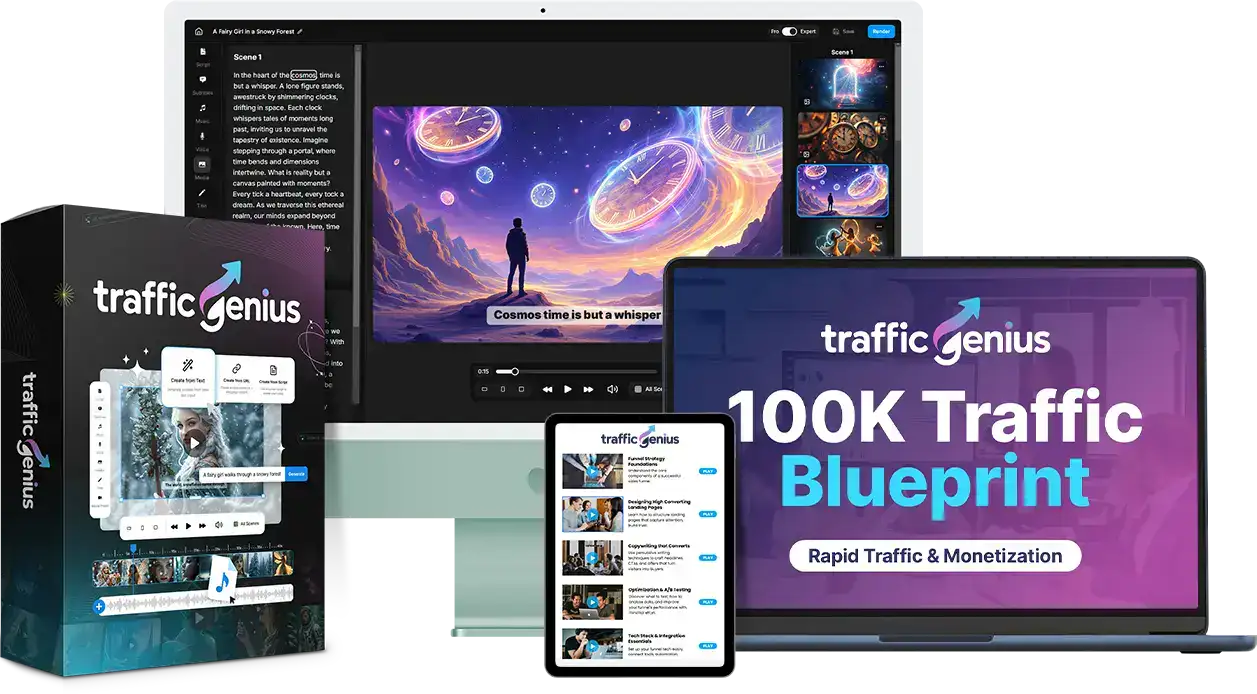Tick All Scenes checkbox in box player
This screenshot has height=694, width=1257.
click(x=235, y=523)
